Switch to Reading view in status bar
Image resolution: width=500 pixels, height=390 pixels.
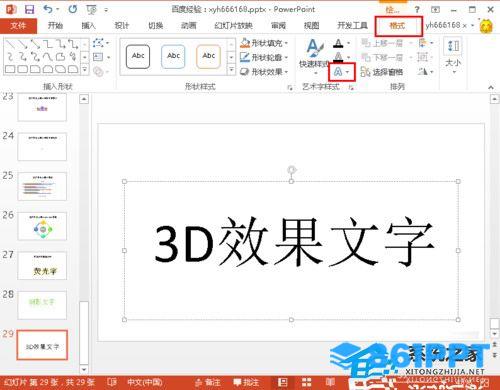(330, 382)
